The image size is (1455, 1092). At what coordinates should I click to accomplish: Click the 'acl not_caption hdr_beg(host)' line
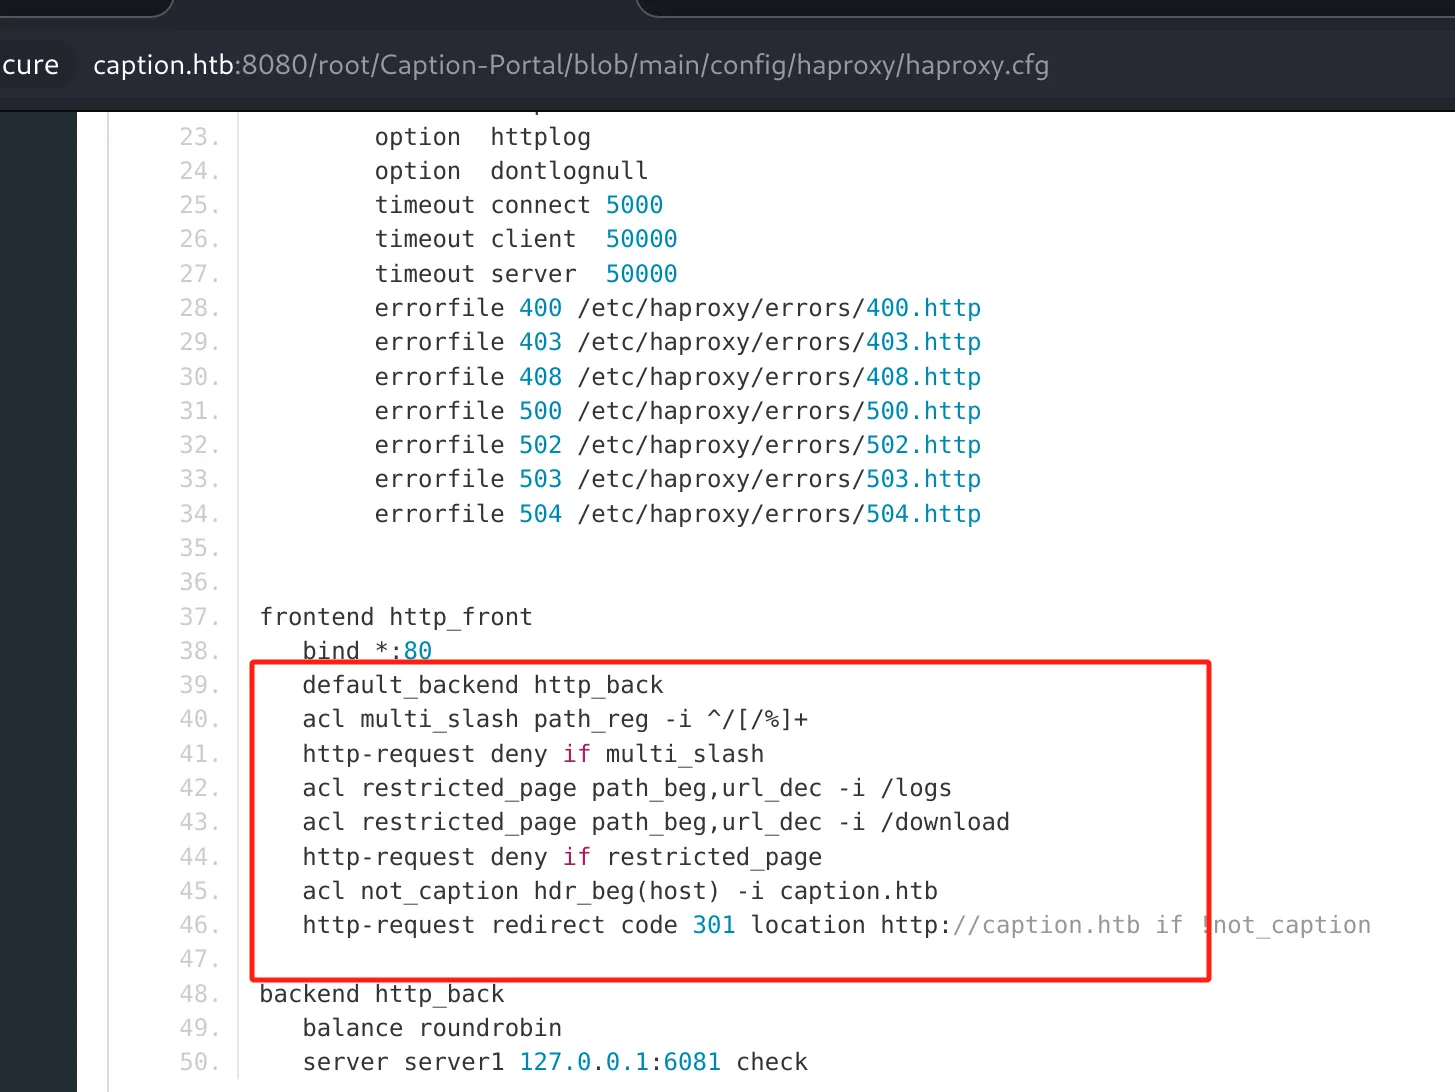[620, 891]
